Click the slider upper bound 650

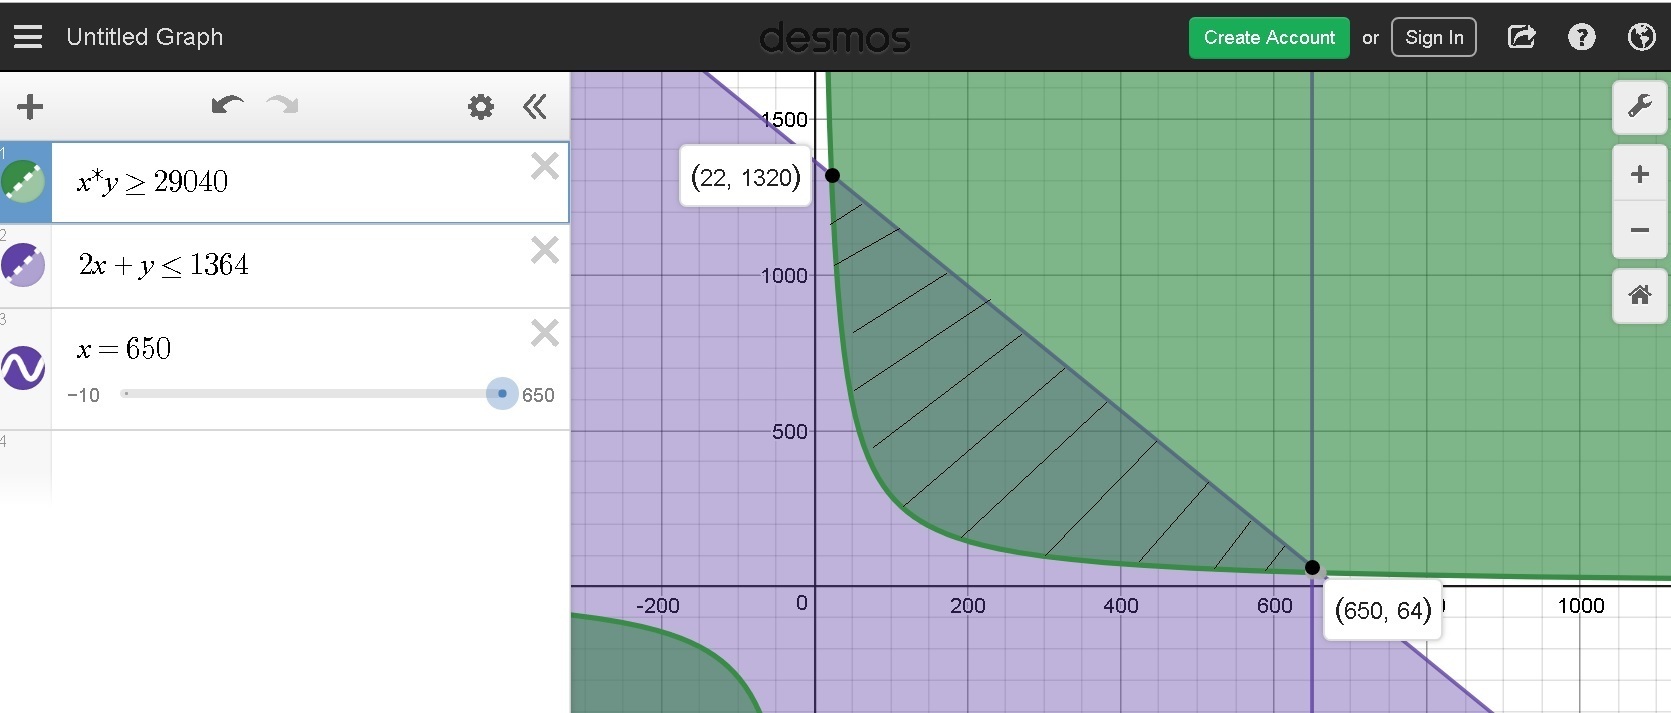pos(538,395)
